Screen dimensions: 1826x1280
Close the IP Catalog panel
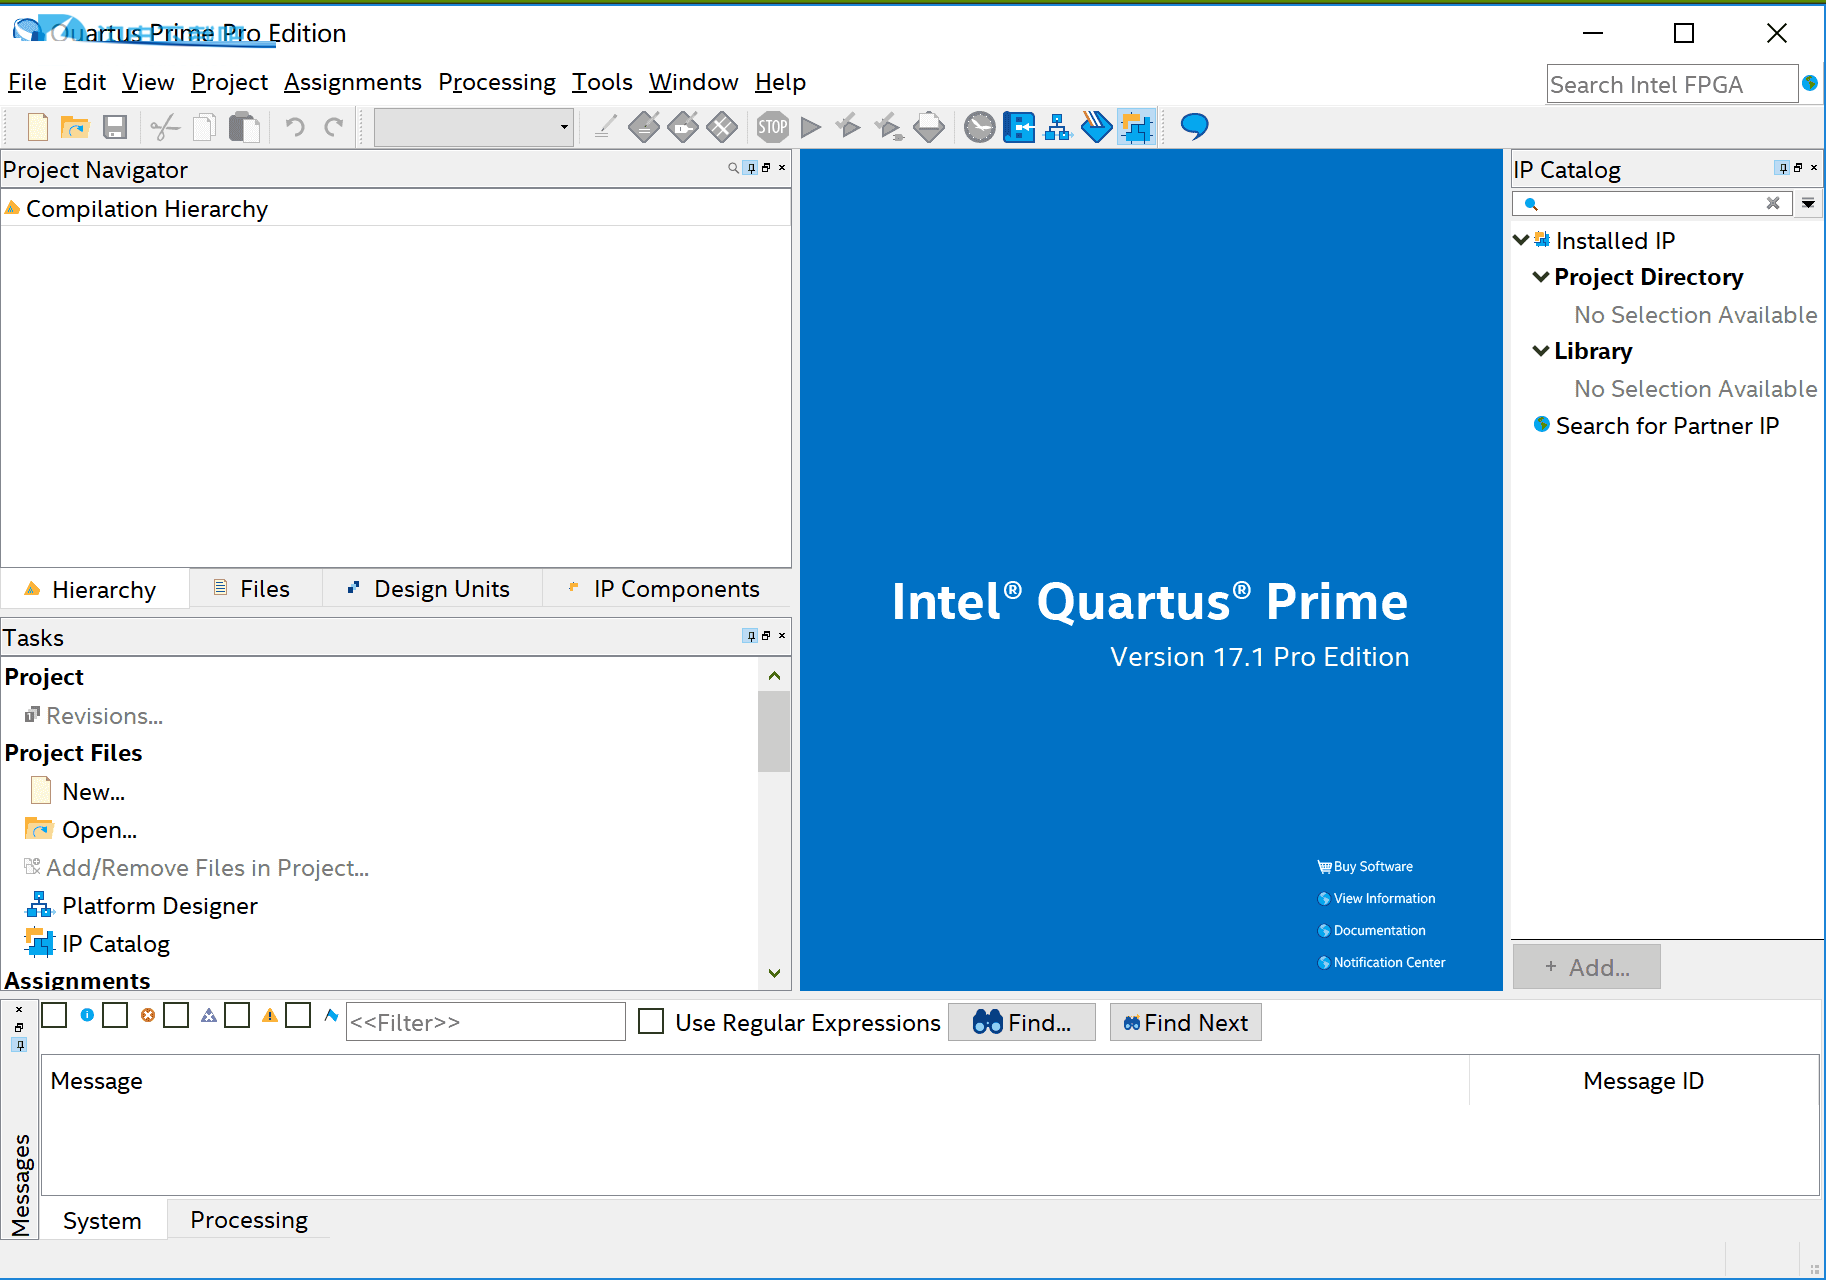(1814, 168)
